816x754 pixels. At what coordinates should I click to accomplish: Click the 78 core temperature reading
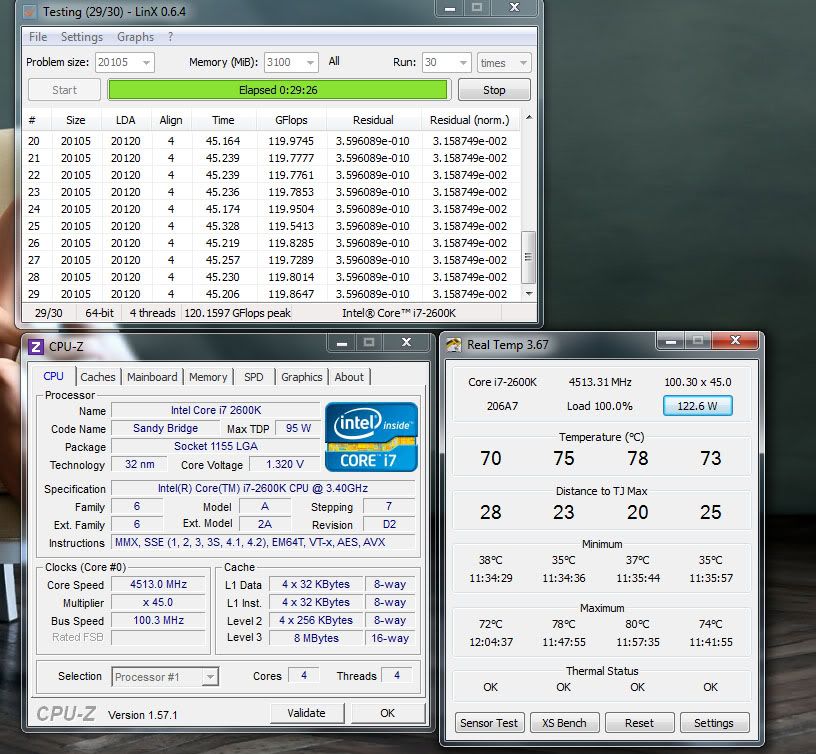[x=638, y=458]
